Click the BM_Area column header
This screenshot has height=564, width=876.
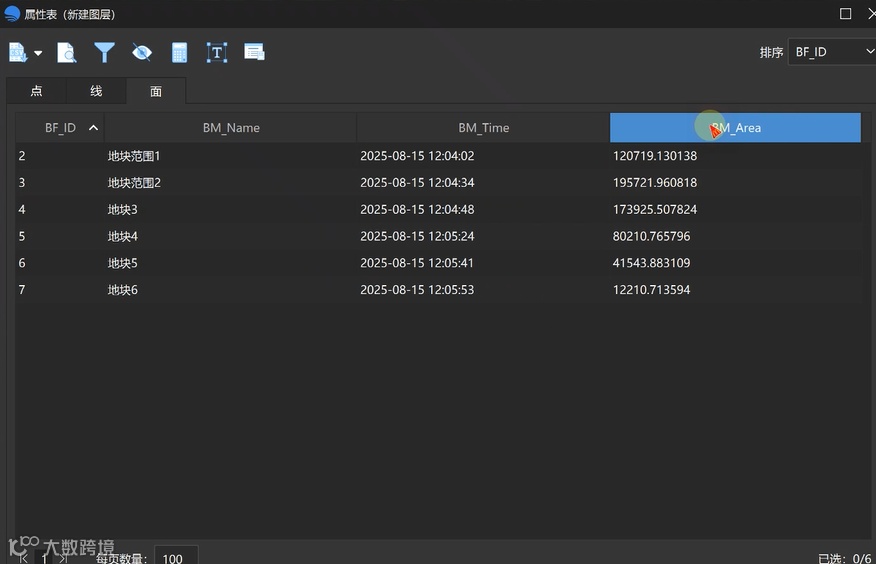pos(735,128)
